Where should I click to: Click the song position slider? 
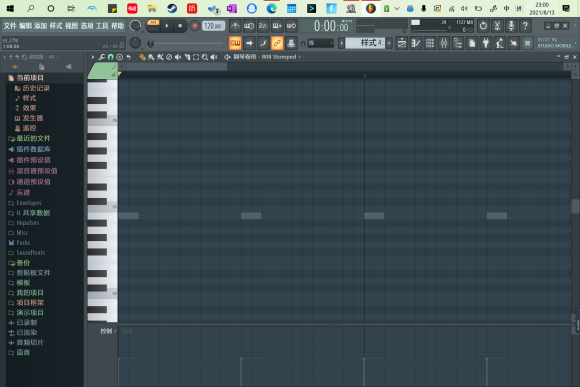pos(185,44)
